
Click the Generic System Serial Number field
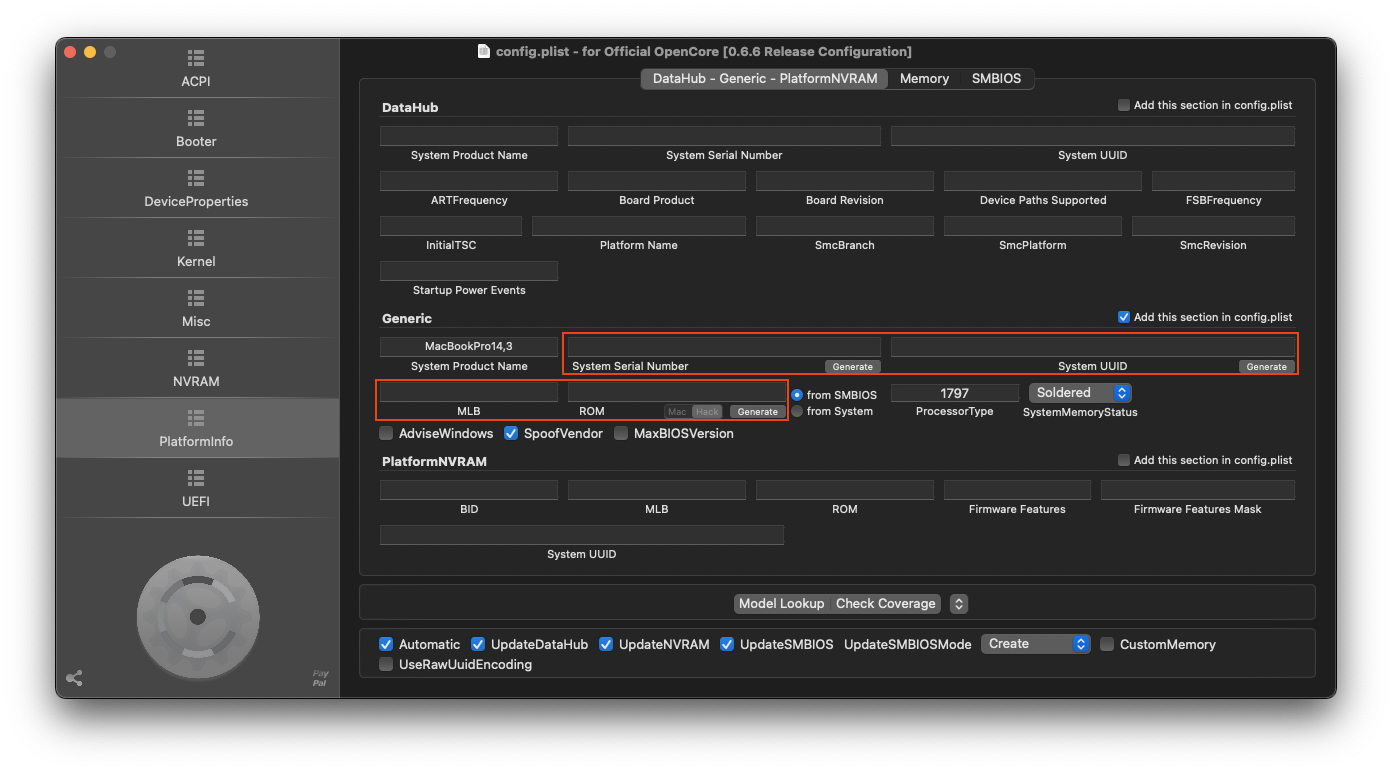pyautogui.click(x=724, y=346)
